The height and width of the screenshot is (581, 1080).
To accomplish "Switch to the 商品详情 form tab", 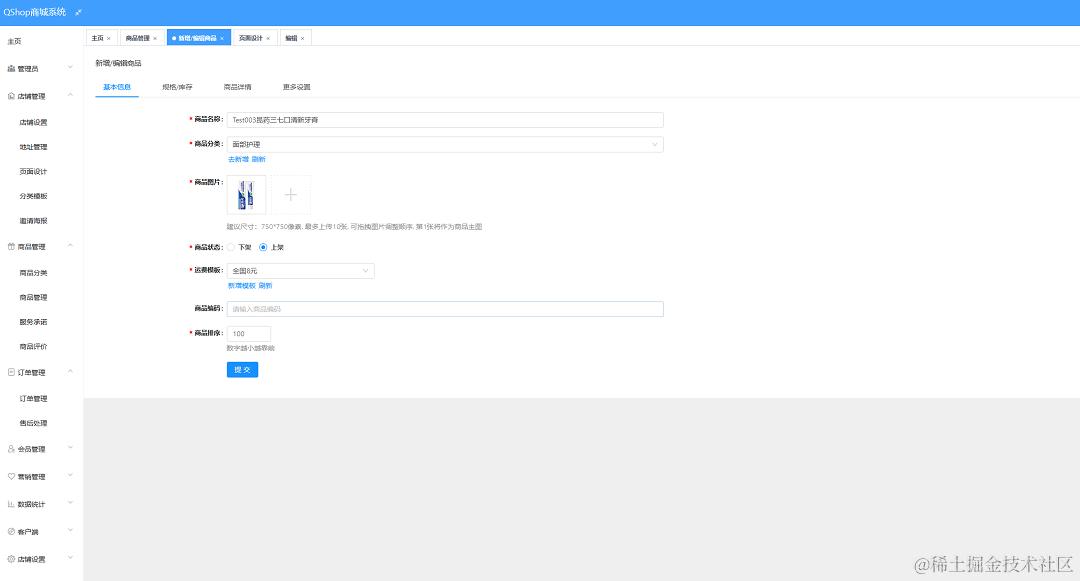I will [238, 87].
